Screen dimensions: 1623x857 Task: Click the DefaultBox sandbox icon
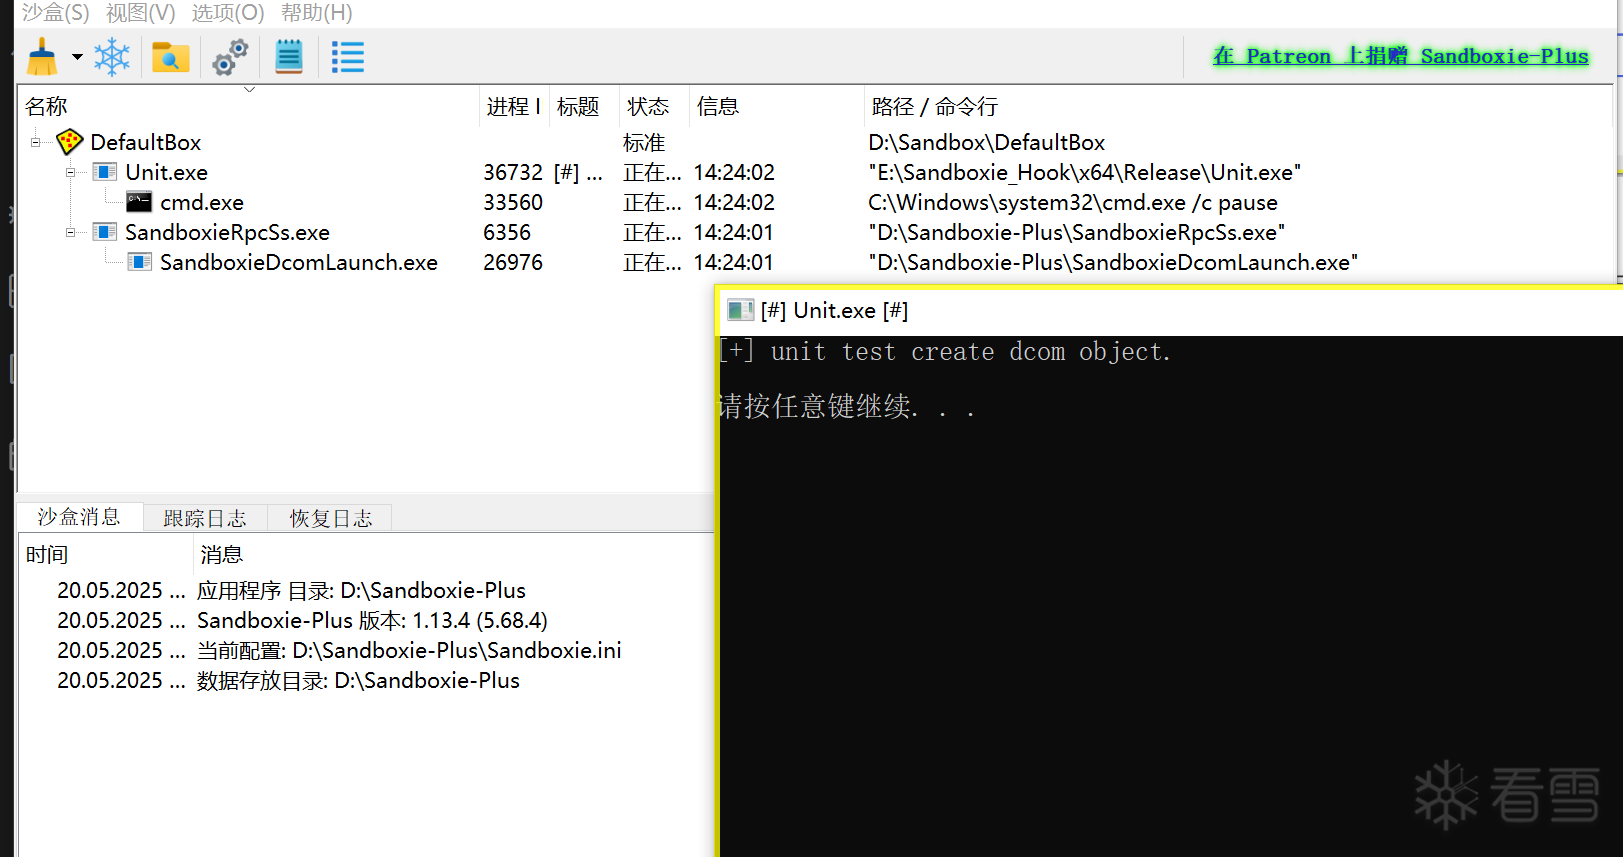pos(70,142)
